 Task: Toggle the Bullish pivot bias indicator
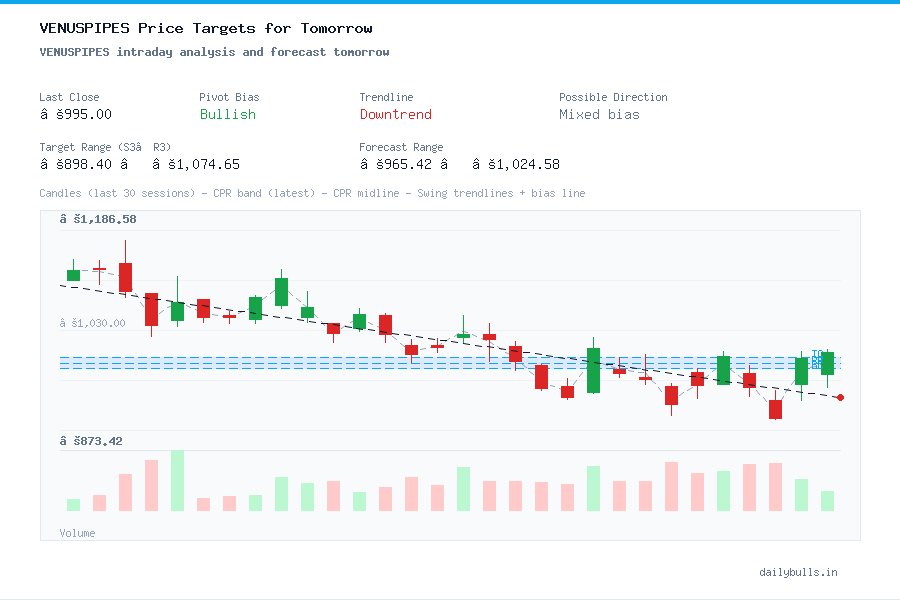pyautogui.click(x=227, y=115)
